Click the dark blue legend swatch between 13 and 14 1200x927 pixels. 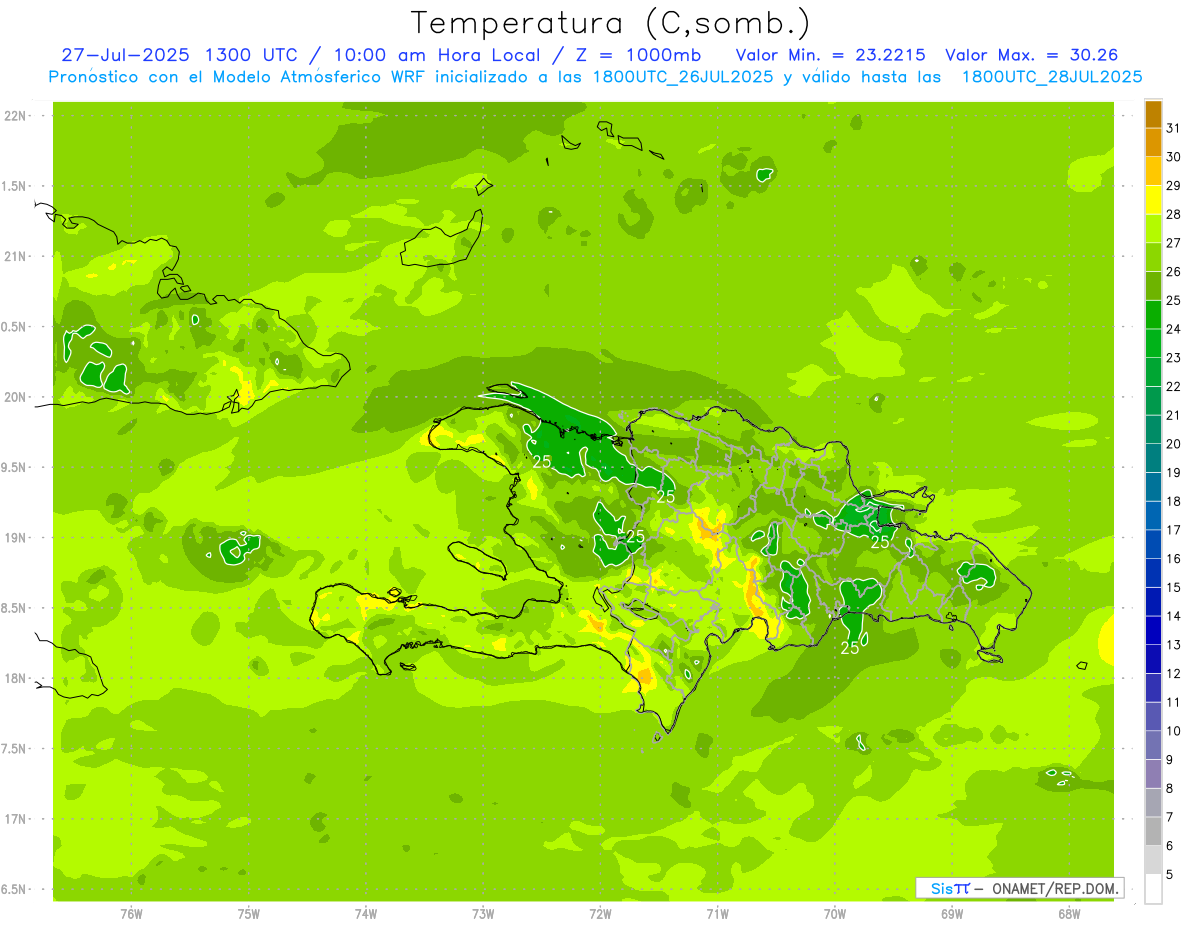[1153, 631]
